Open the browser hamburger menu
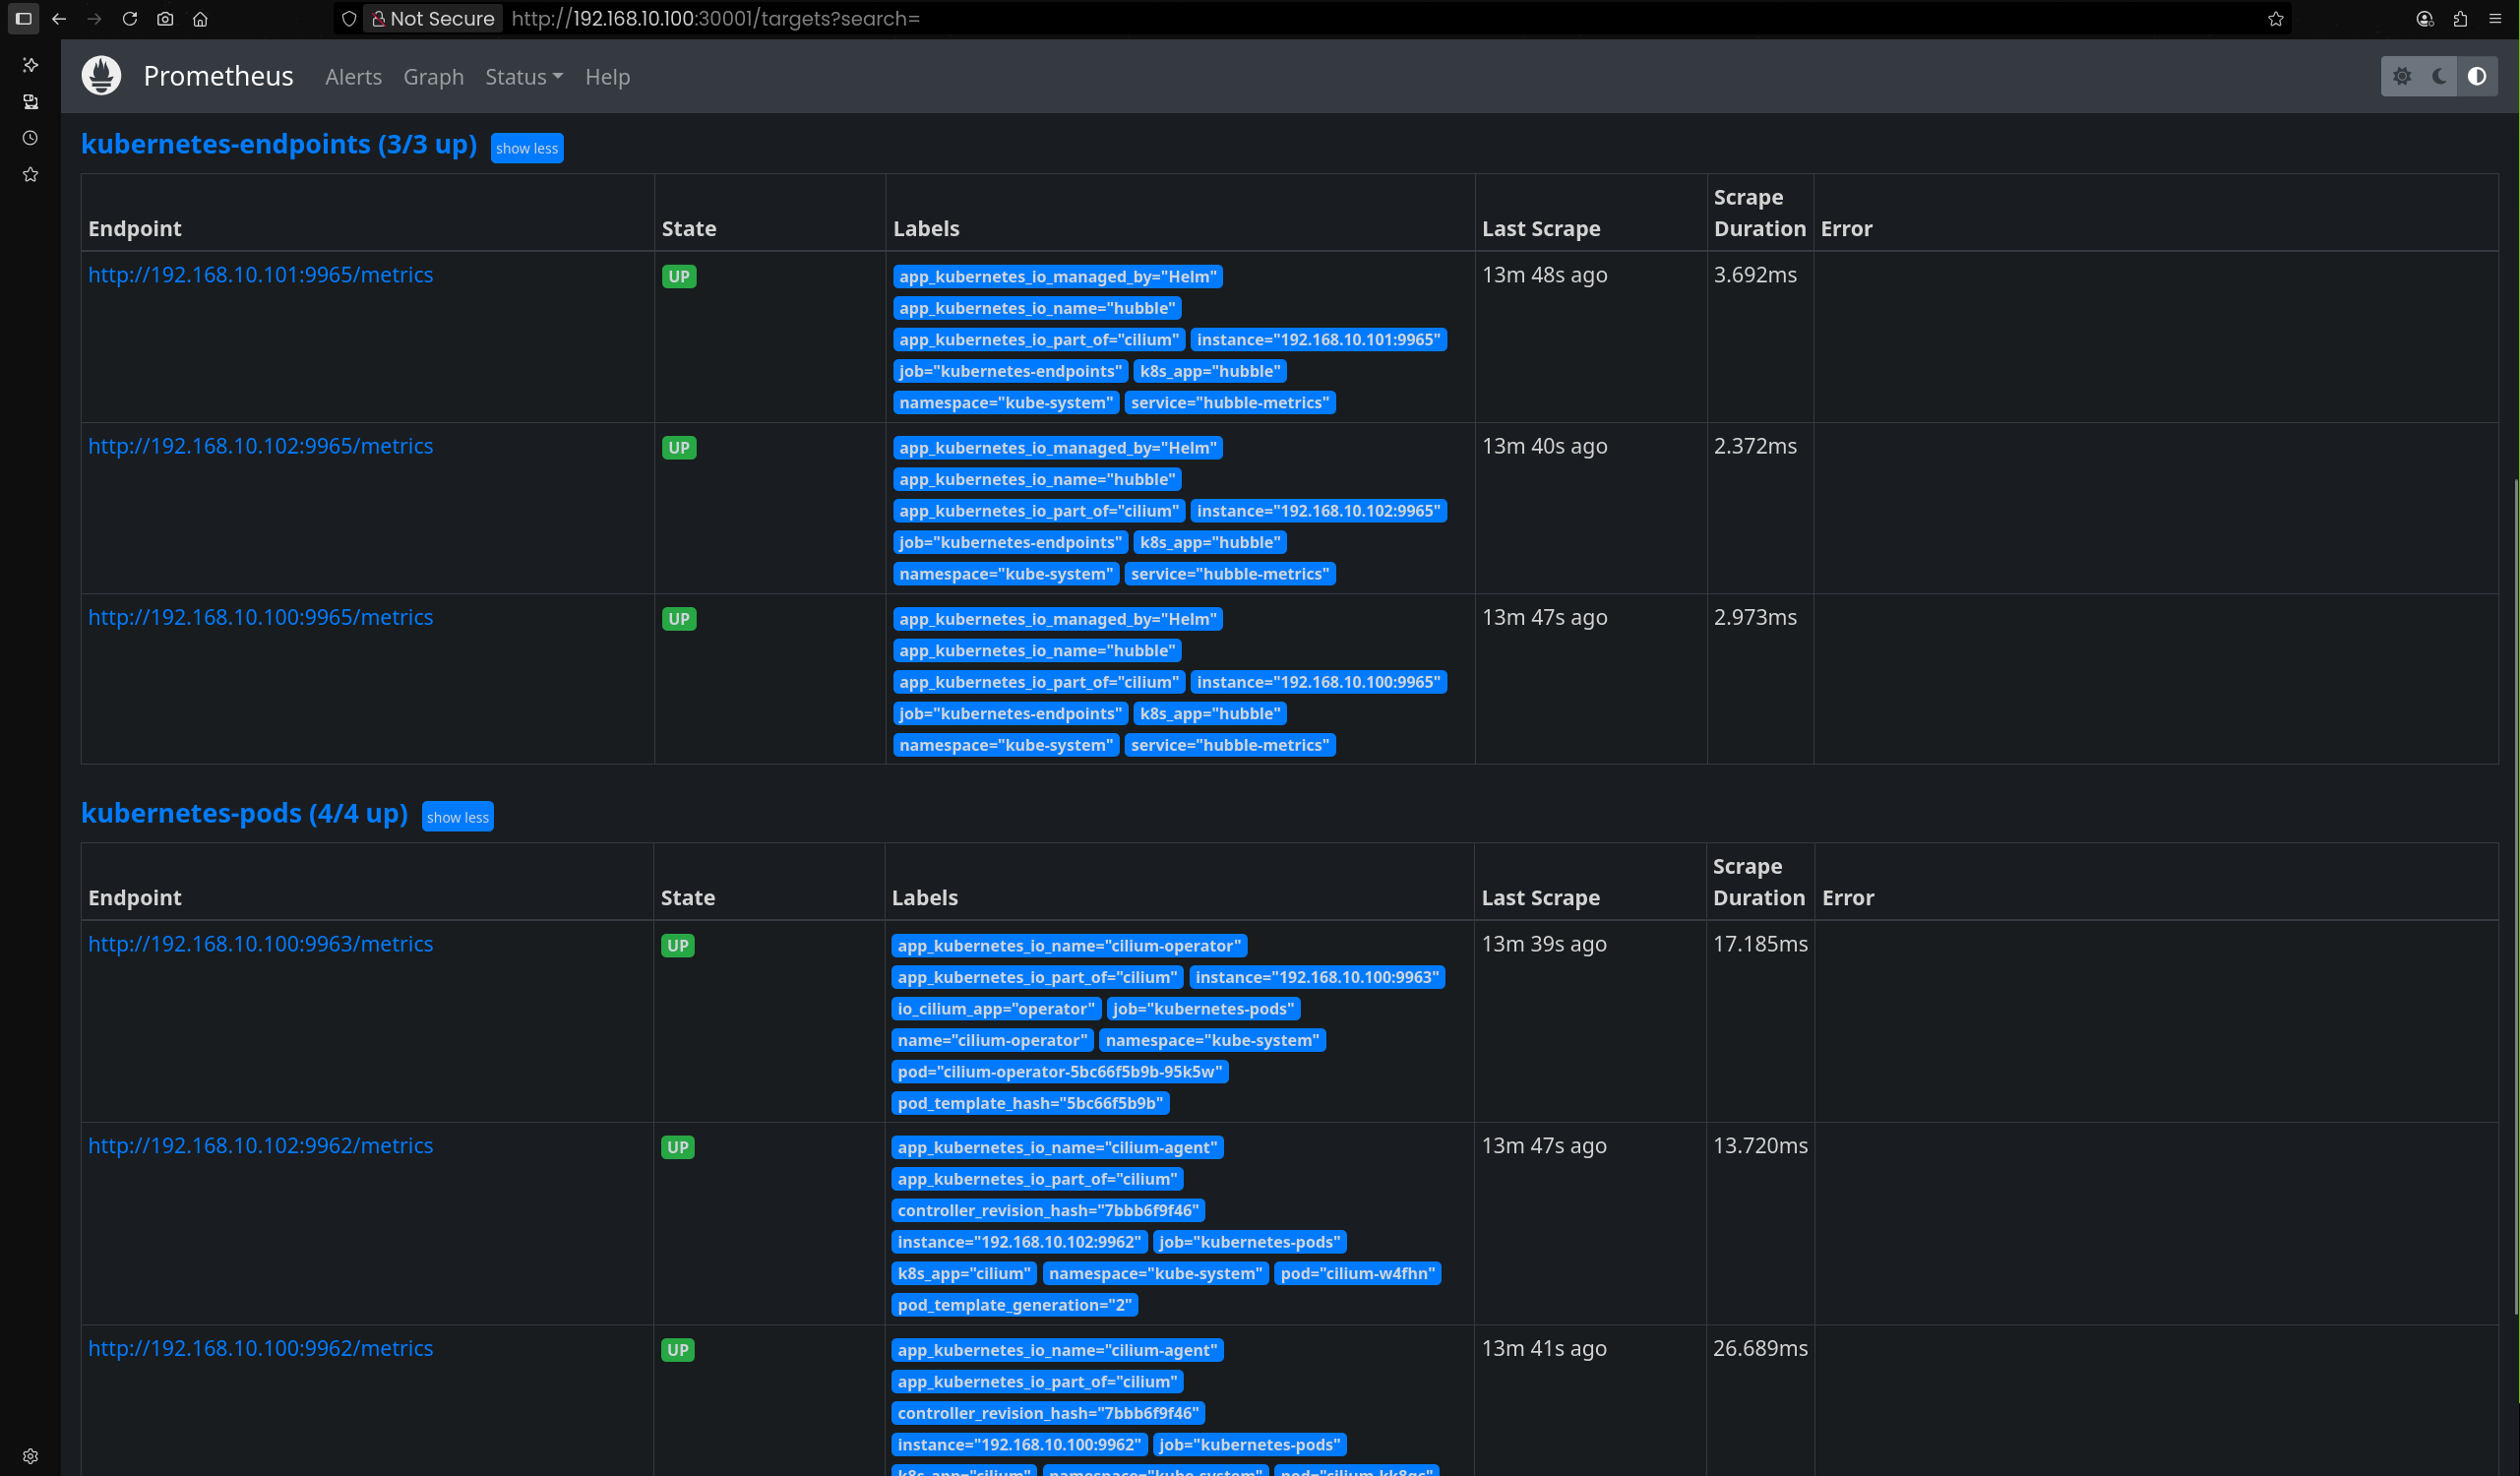The height and width of the screenshot is (1476, 2520). pos(2495,18)
